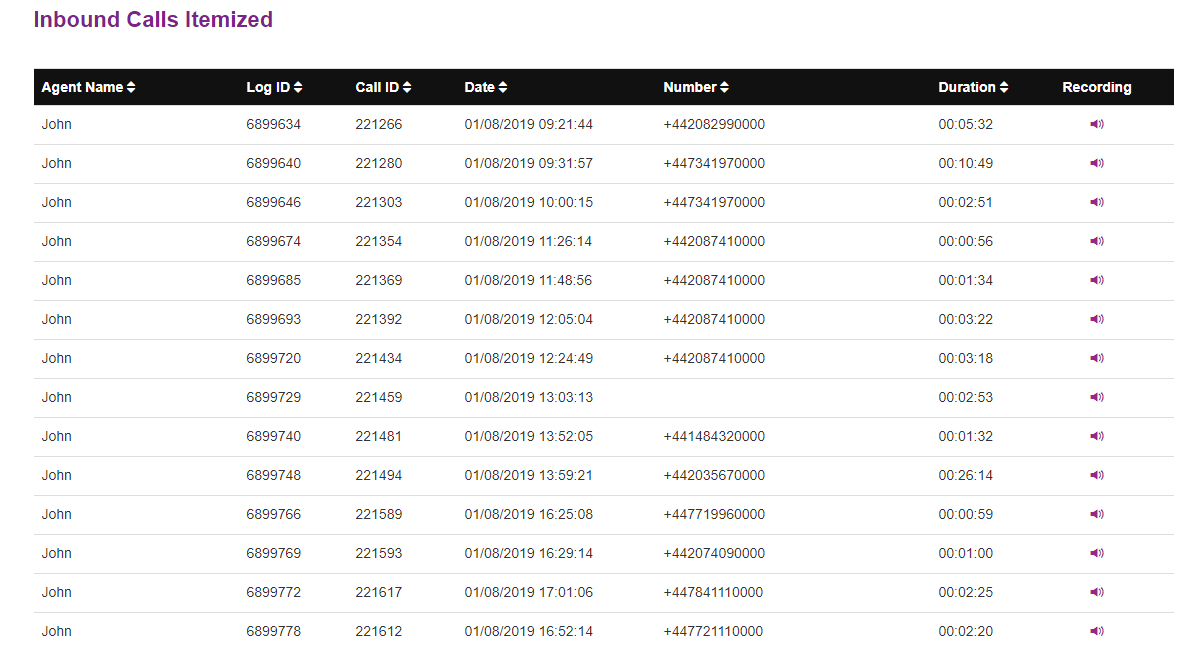Screen dimensions: 1184x660
Task: Select Log ID 6899772 cell
Action: pos(273,593)
